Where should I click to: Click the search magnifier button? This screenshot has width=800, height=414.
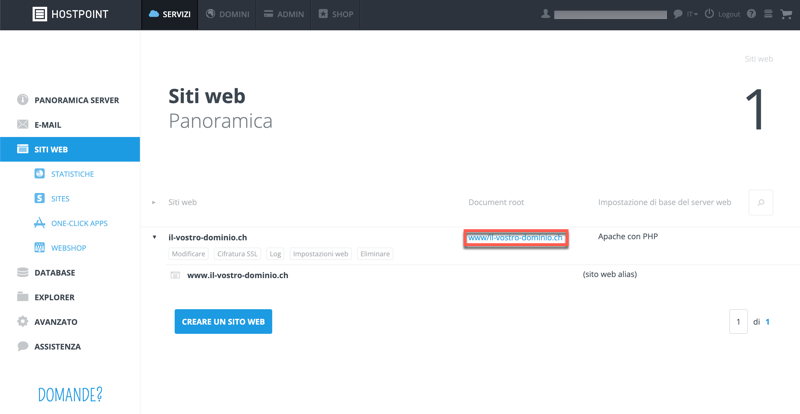click(x=761, y=203)
